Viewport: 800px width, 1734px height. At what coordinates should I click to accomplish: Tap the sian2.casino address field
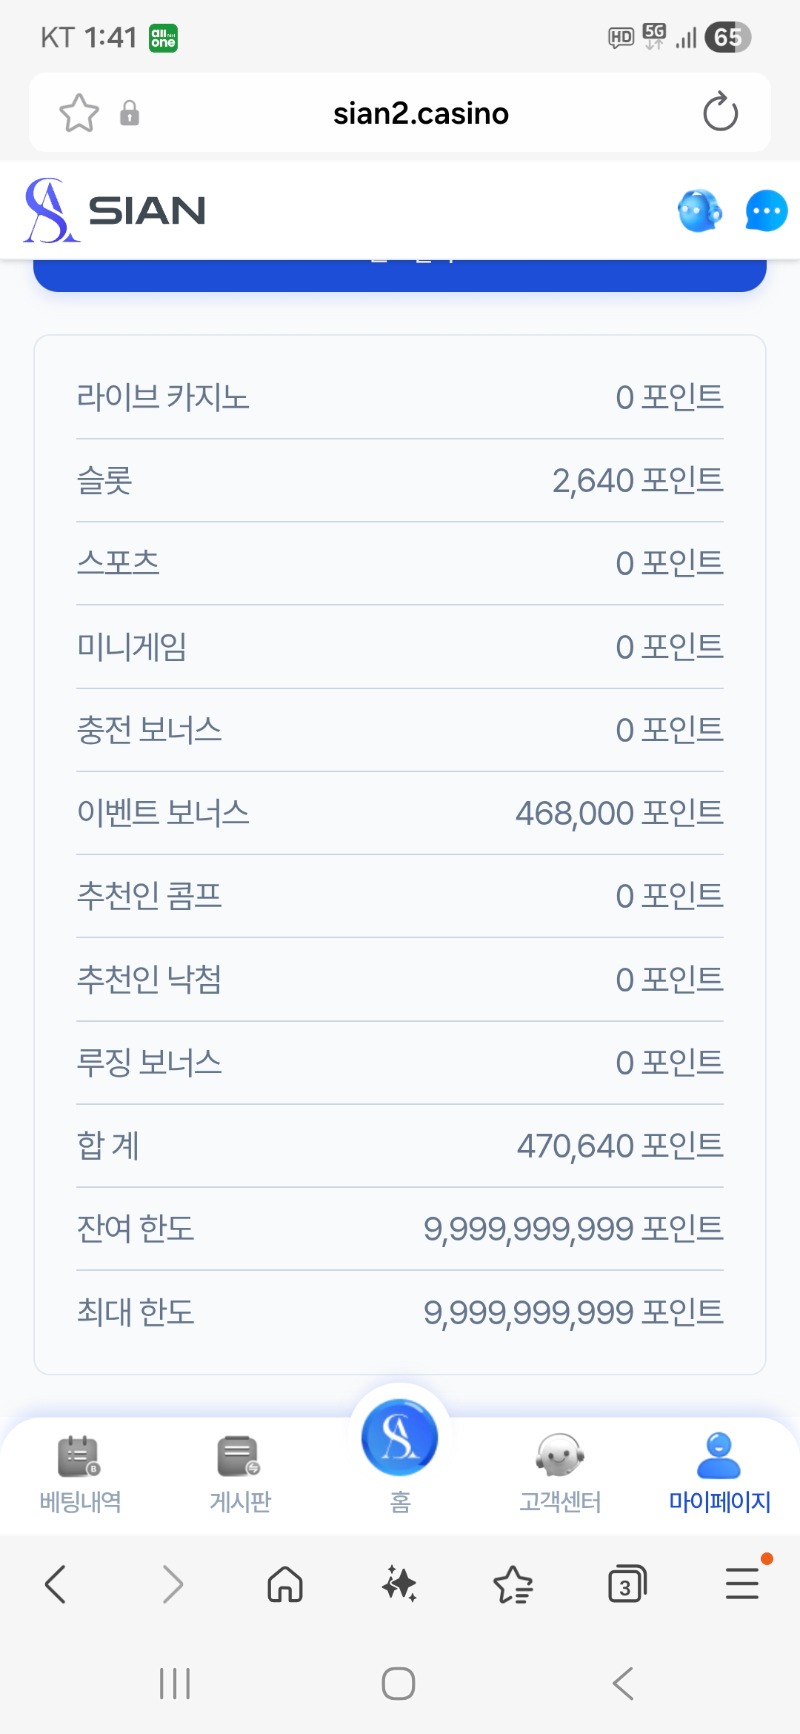tap(420, 113)
